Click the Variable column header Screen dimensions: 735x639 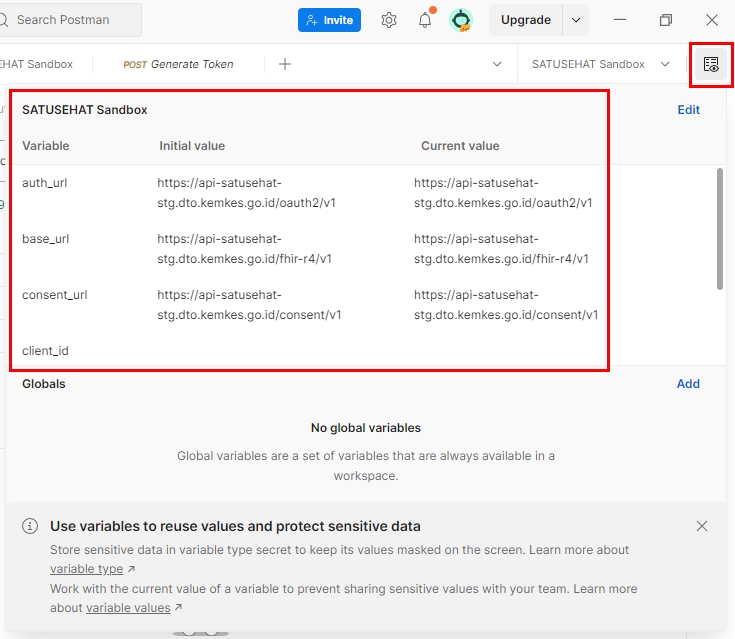[x=45, y=146]
